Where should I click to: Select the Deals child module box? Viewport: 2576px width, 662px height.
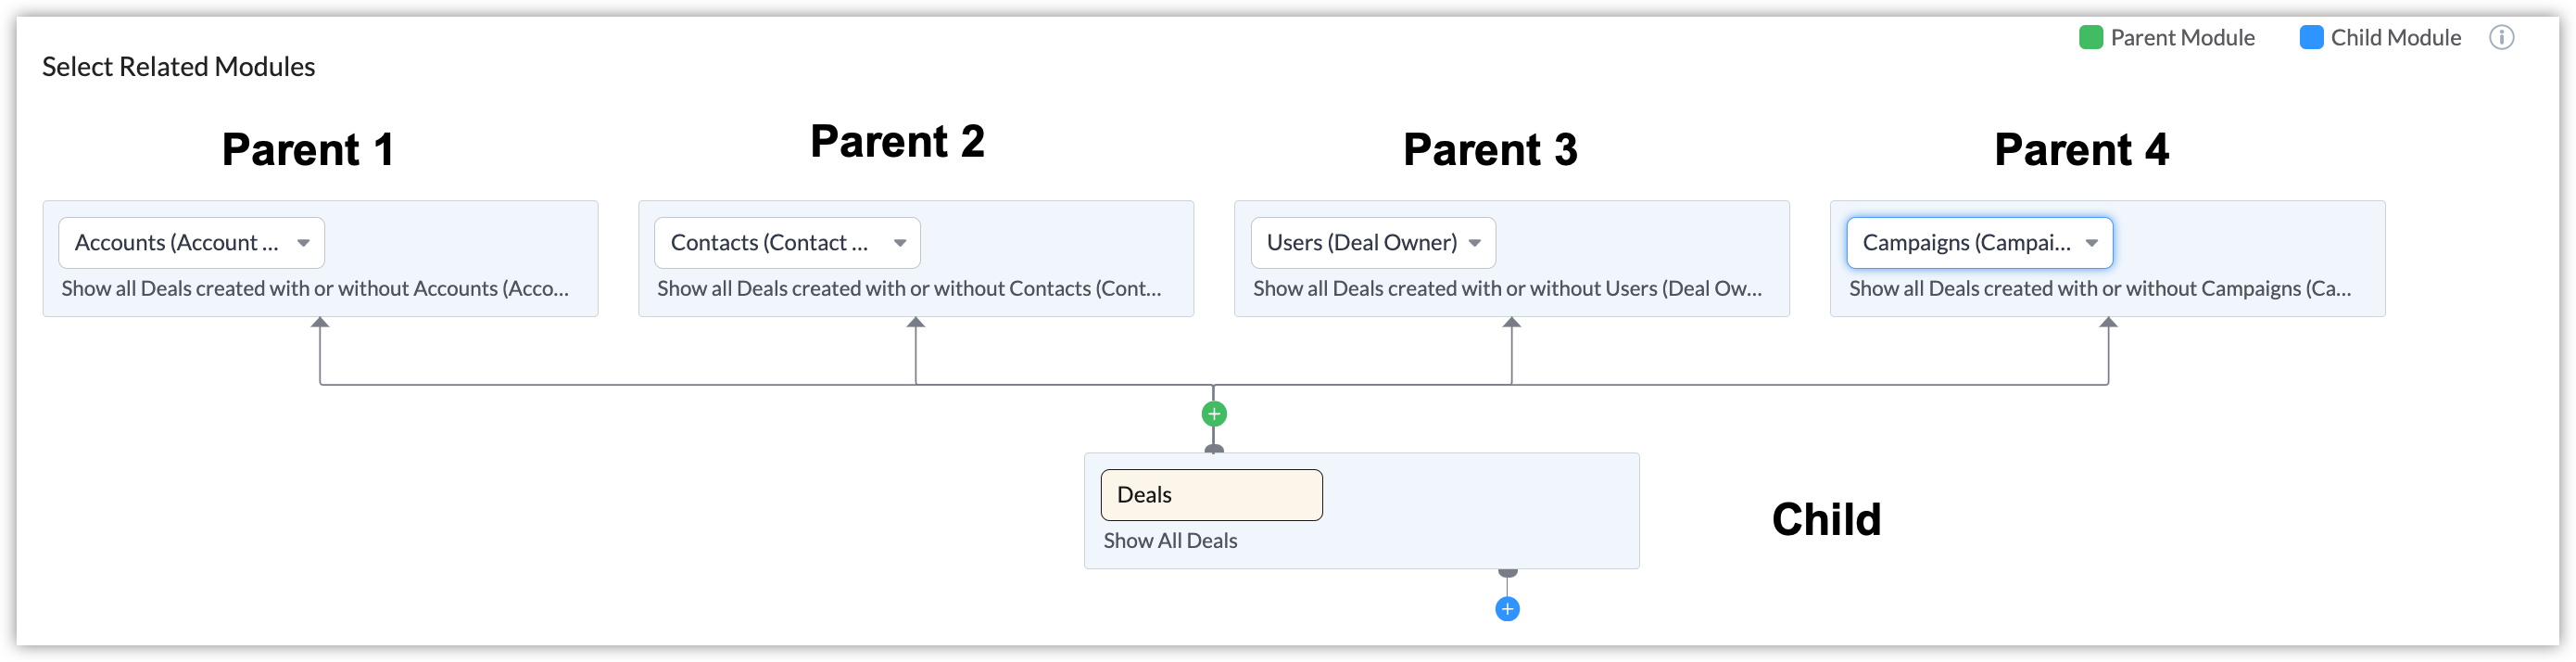tap(1211, 495)
